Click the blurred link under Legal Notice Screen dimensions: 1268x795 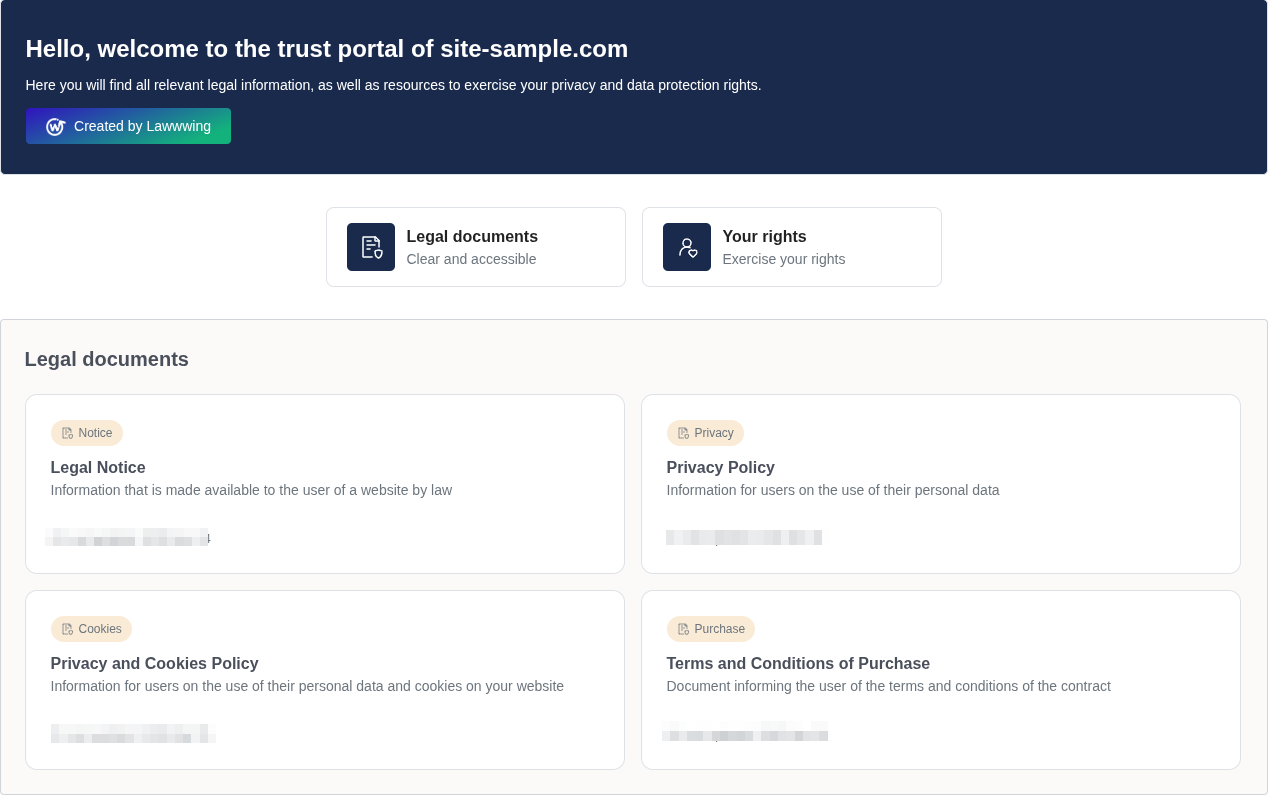click(126, 537)
